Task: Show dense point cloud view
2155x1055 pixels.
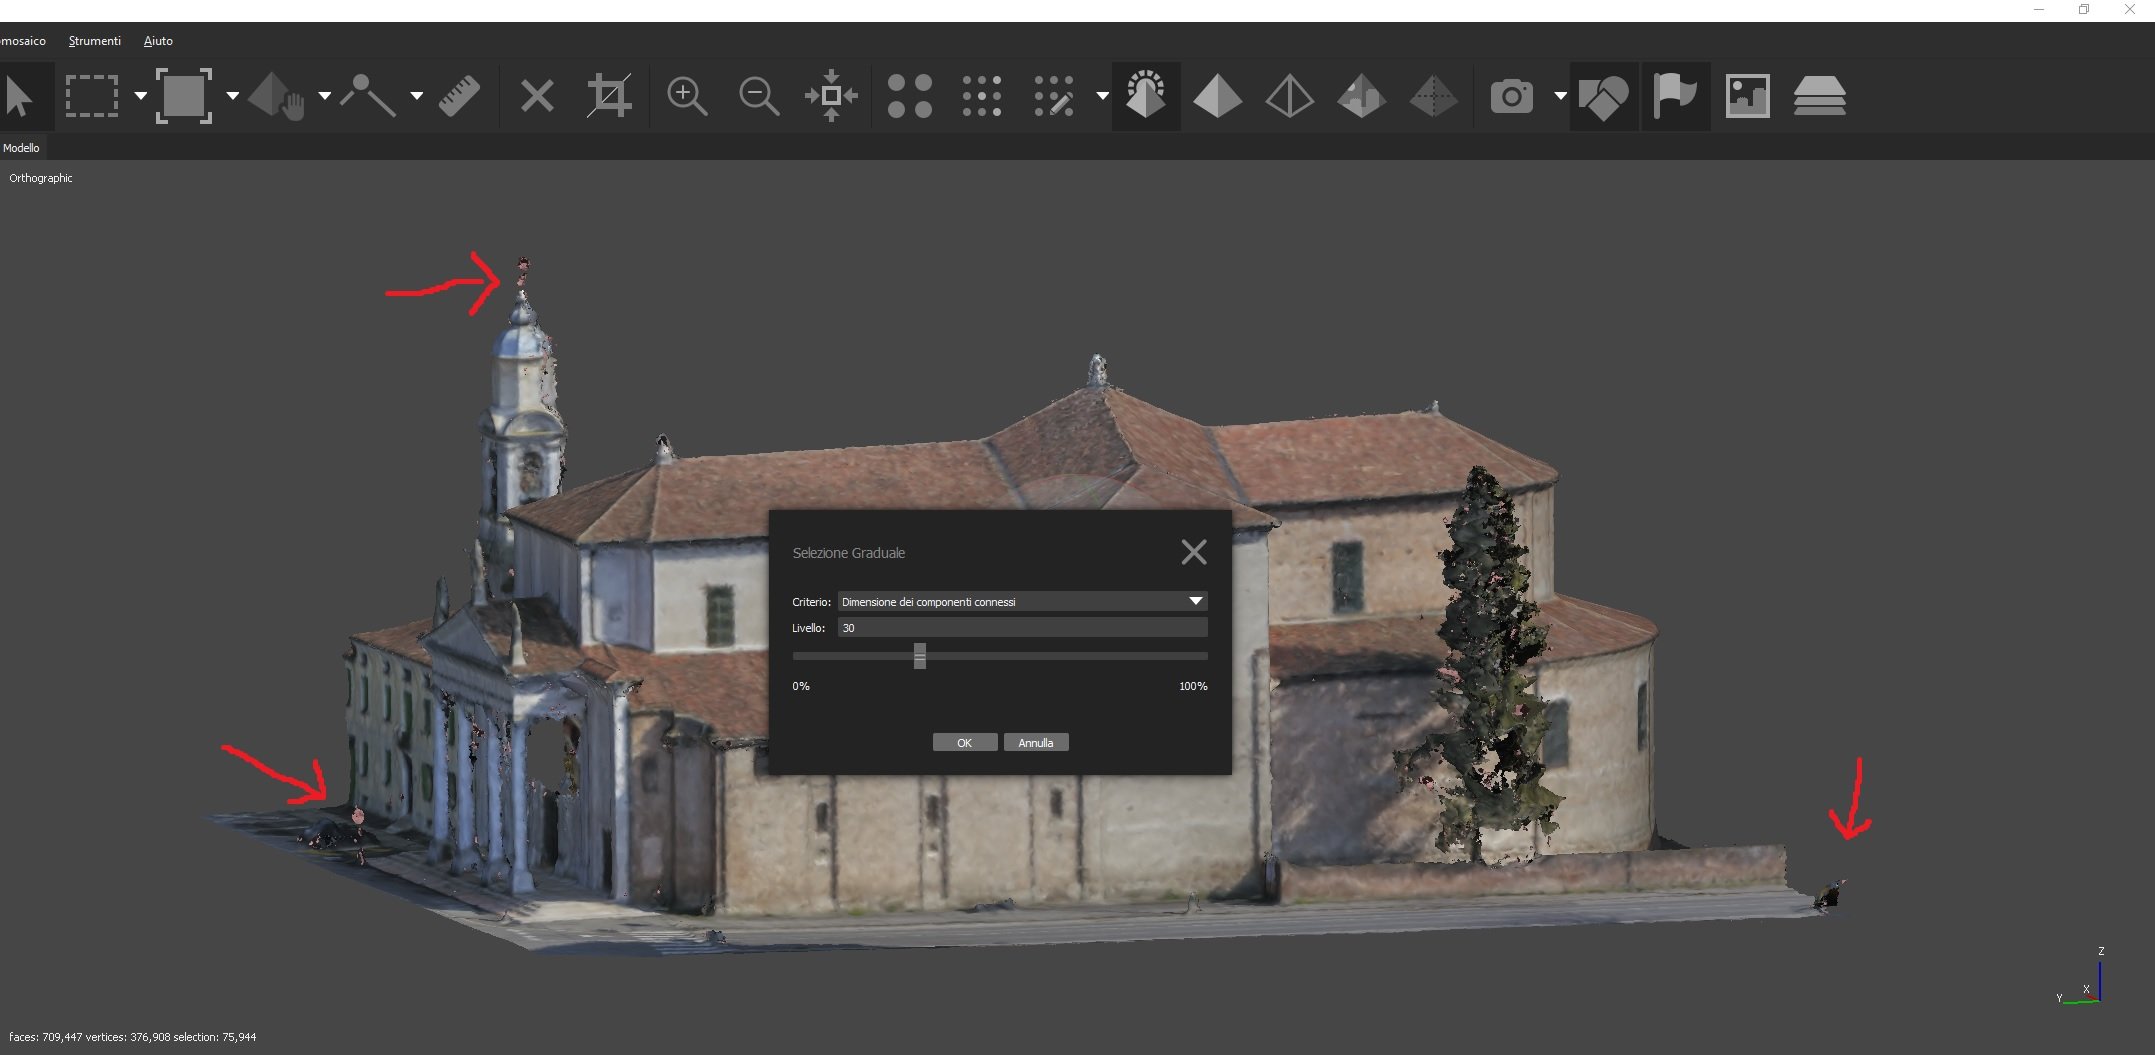Action: pyautogui.click(x=982, y=96)
